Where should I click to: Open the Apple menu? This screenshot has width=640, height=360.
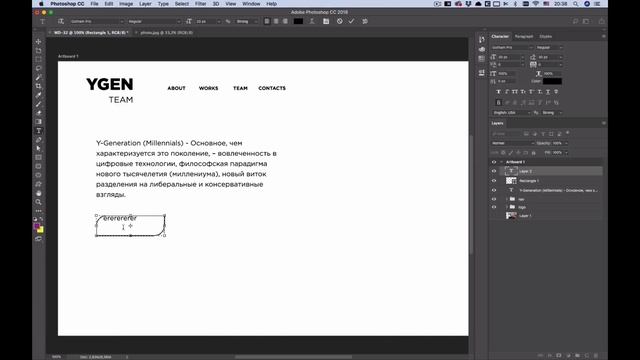(x=41, y=4)
